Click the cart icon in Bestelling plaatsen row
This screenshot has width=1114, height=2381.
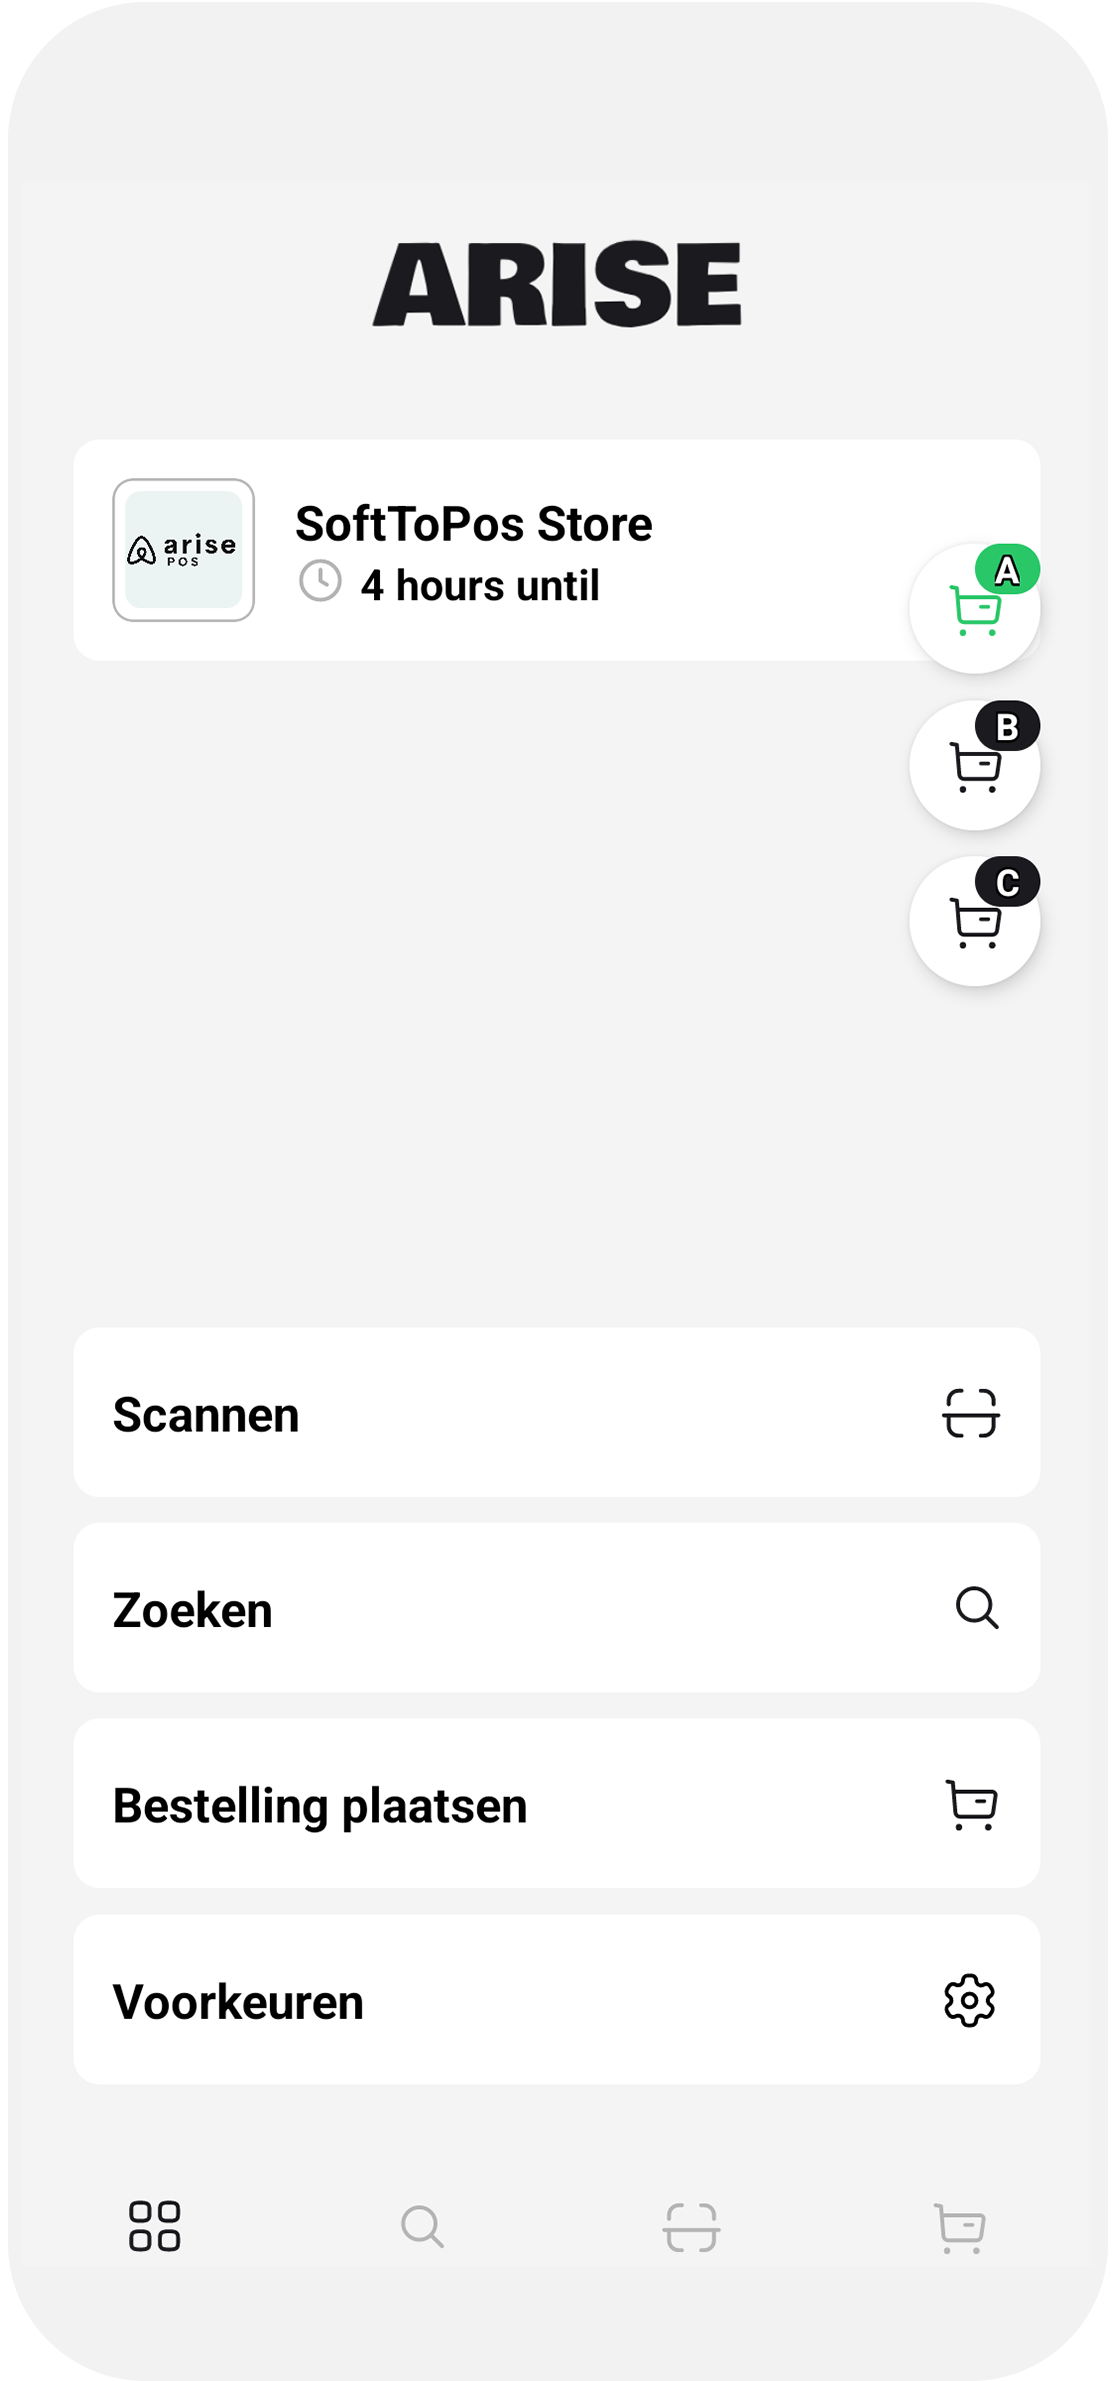[971, 1804]
